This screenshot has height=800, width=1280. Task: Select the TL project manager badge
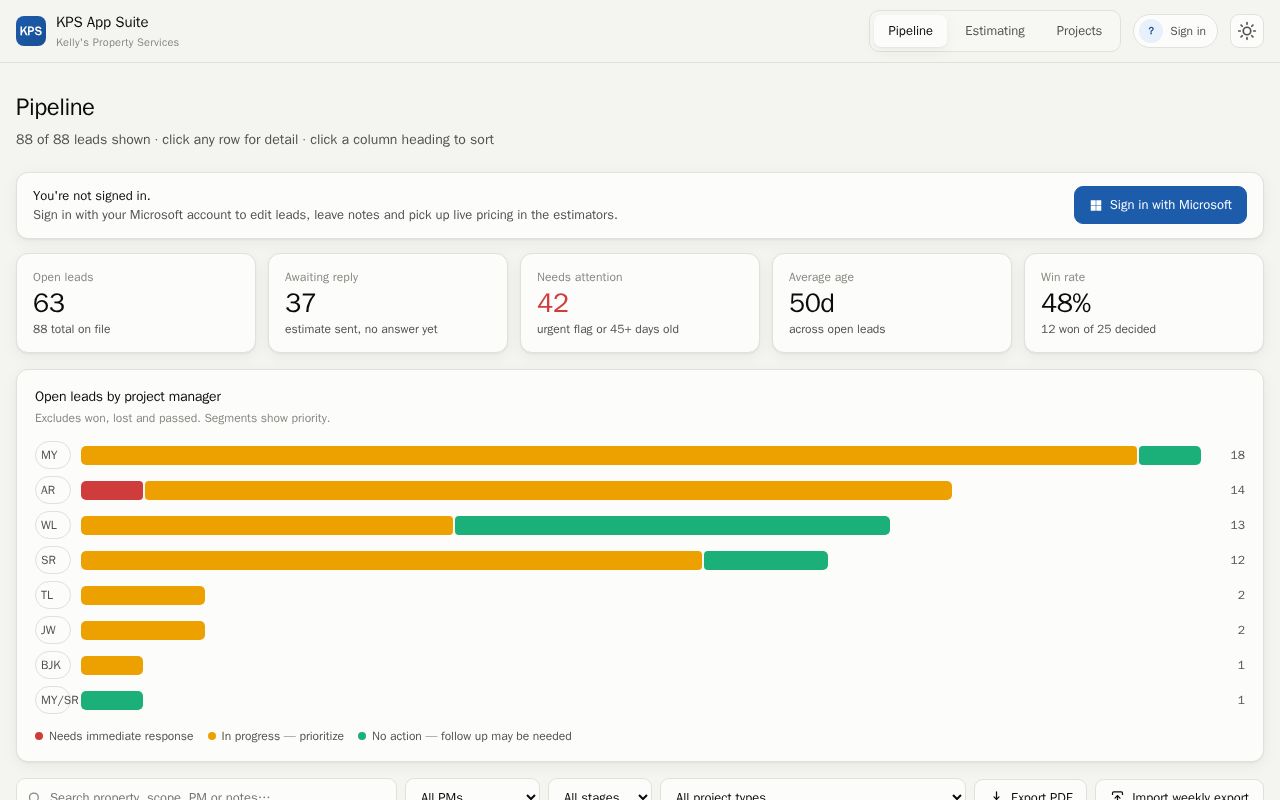[53, 595]
